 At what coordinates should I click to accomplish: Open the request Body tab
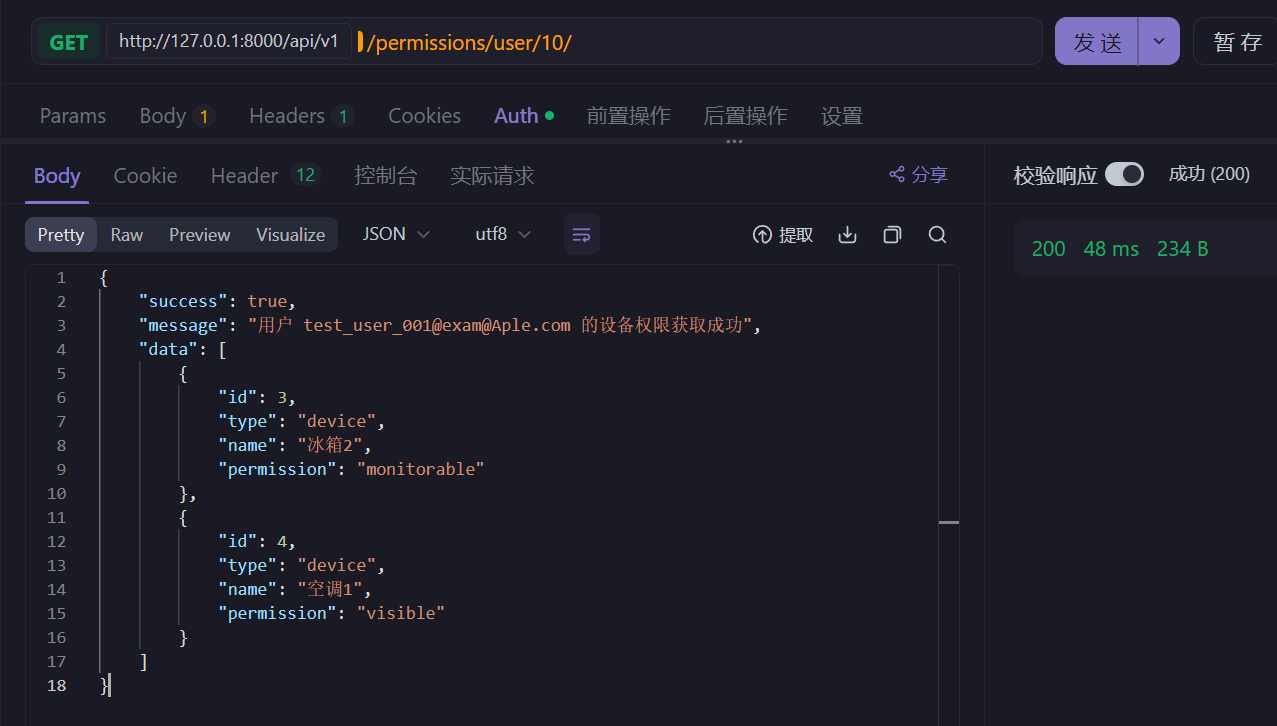pyautogui.click(x=177, y=116)
